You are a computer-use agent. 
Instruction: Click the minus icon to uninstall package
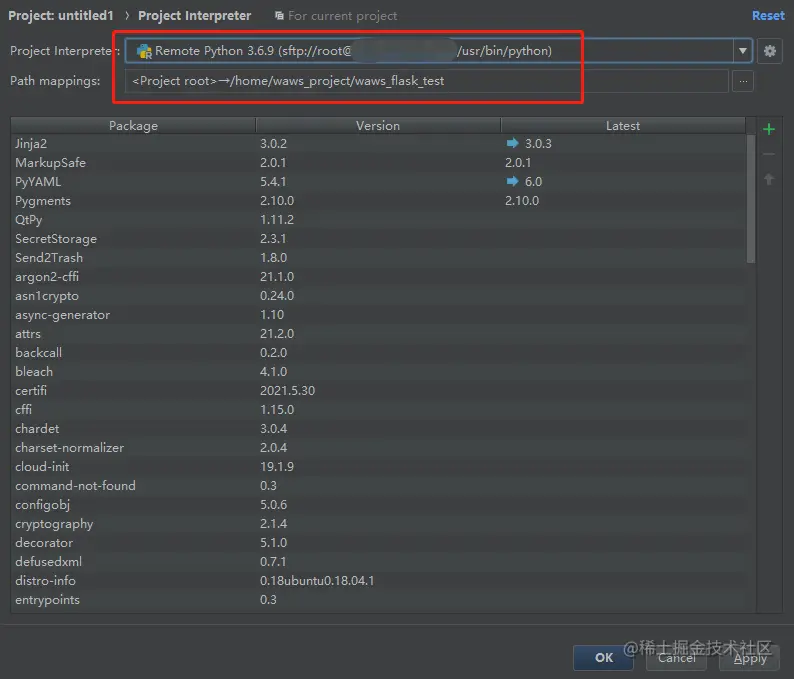769,154
